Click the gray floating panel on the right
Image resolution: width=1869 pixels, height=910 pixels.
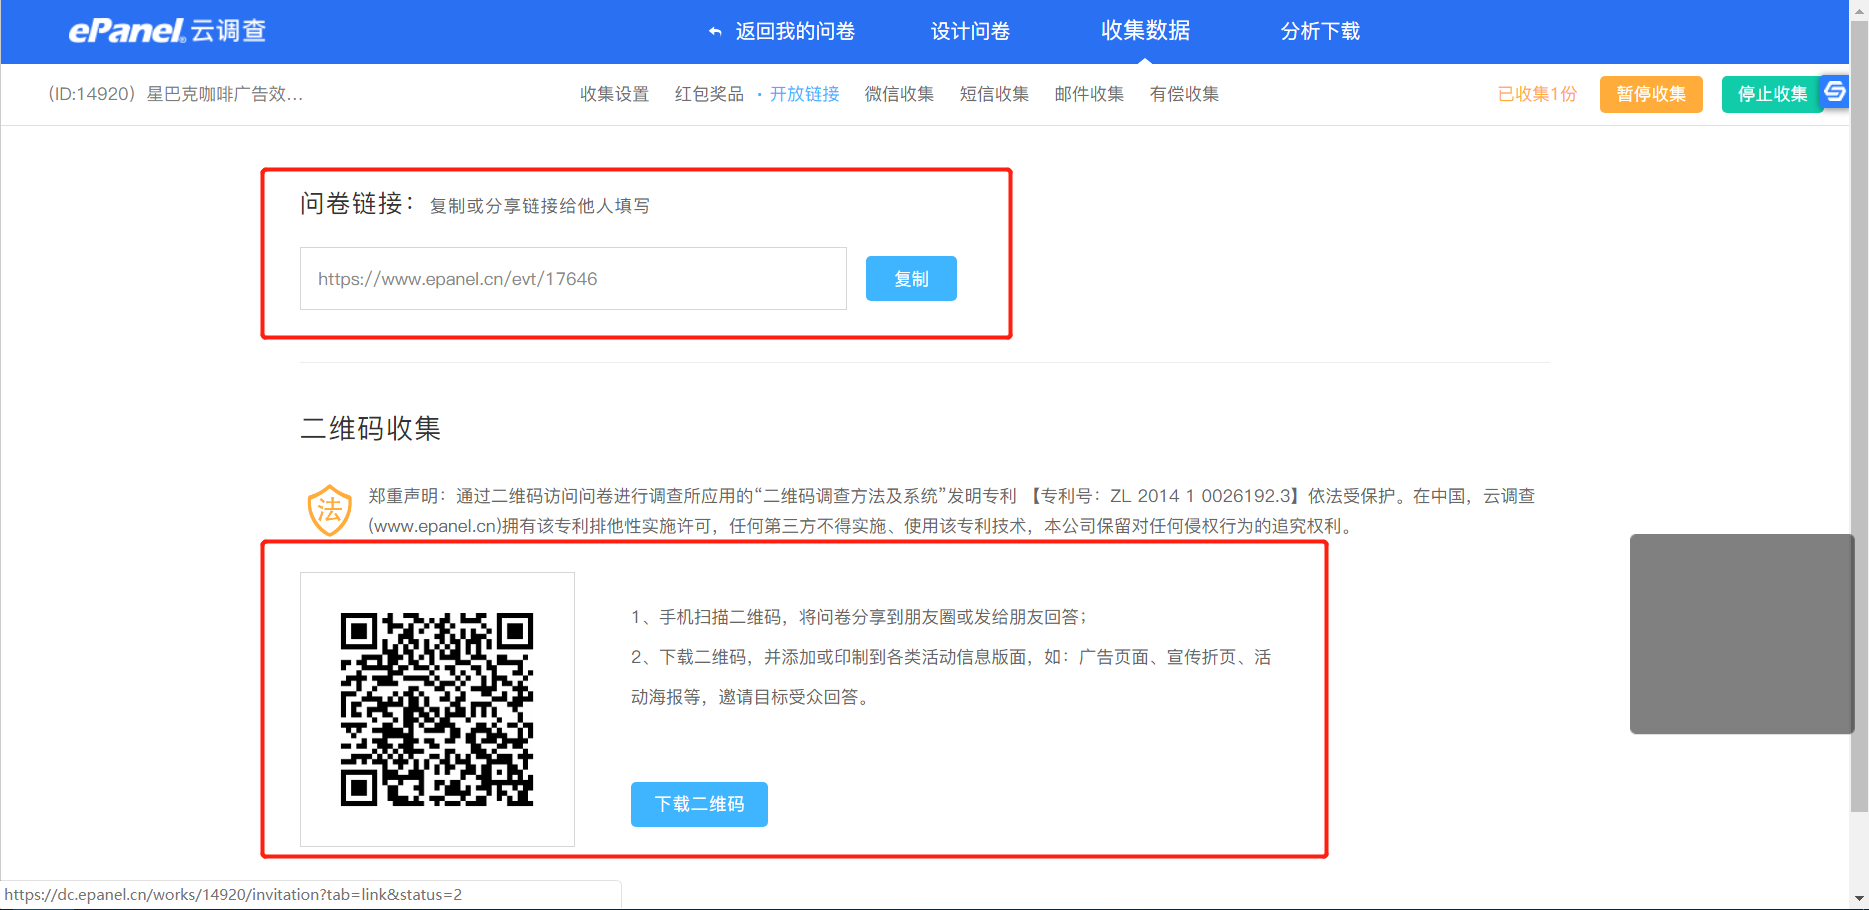click(x=1741, y=634)
